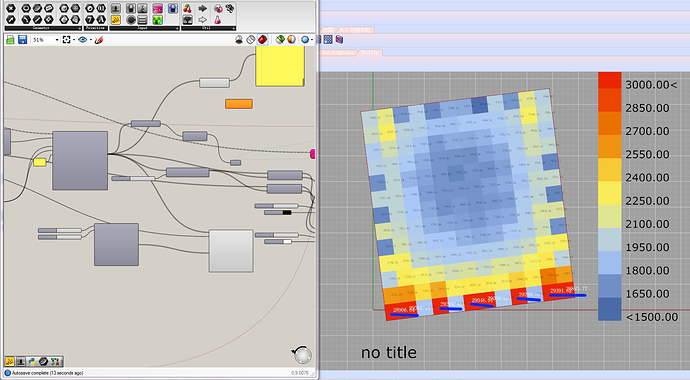Viewport: 690px width, 380px height.
Task: Select the large gray component node
Action: pyautogui.click(x=80, y=161)
